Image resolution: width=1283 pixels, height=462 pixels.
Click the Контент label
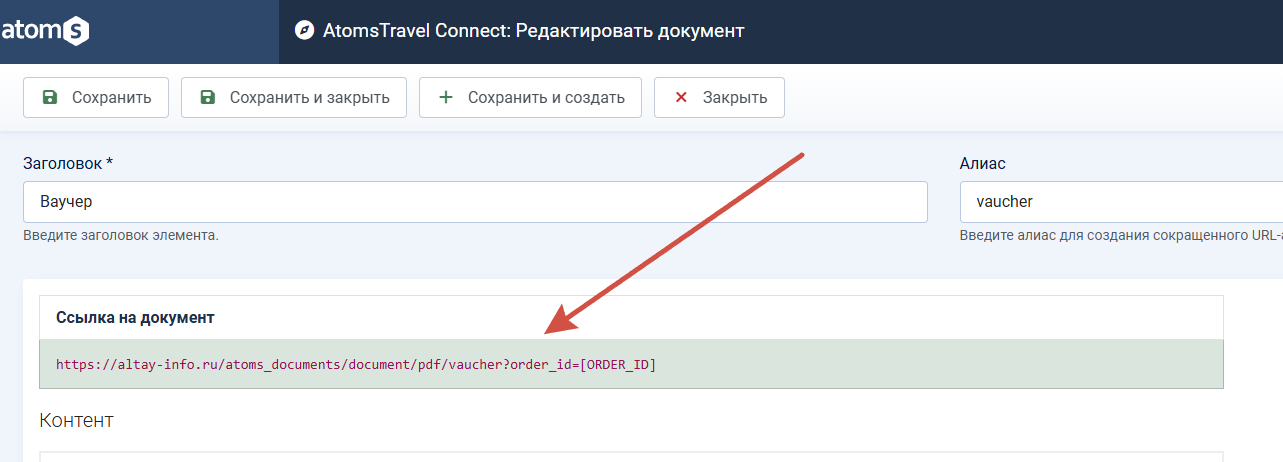76,420
